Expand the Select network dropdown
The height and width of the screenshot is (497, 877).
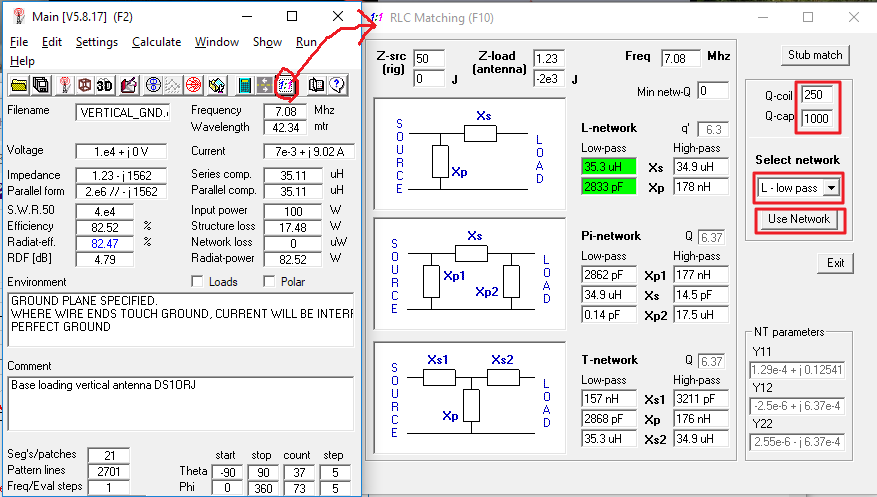pos(832,188)
